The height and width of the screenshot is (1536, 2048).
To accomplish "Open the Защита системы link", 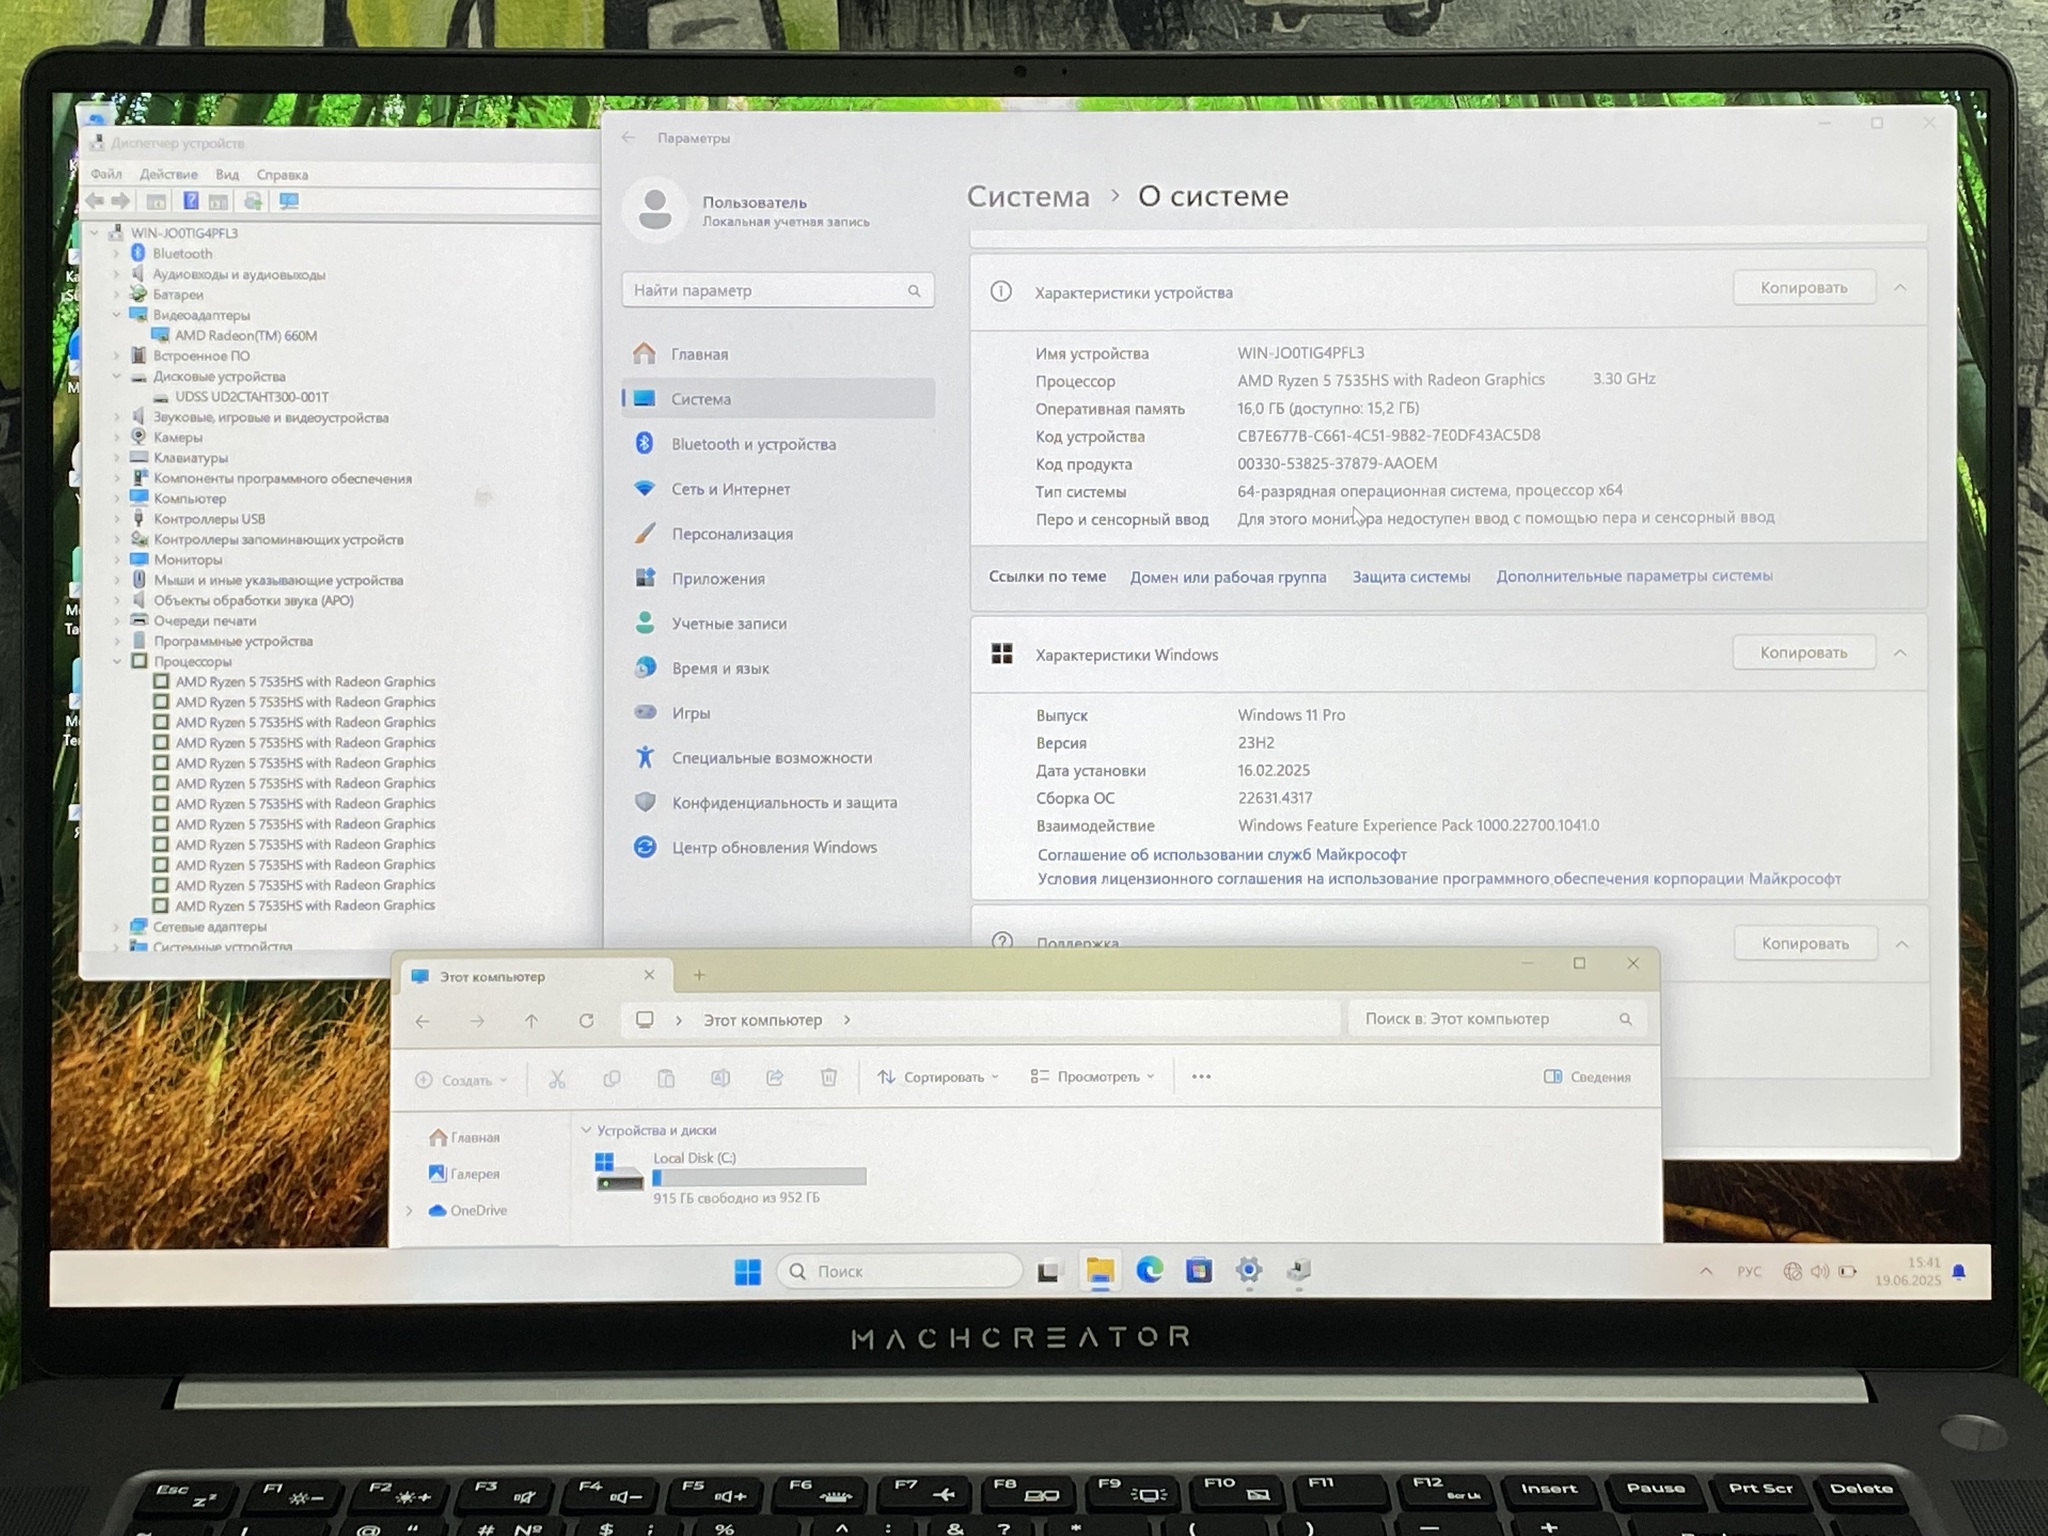I will click(1410, 577).
